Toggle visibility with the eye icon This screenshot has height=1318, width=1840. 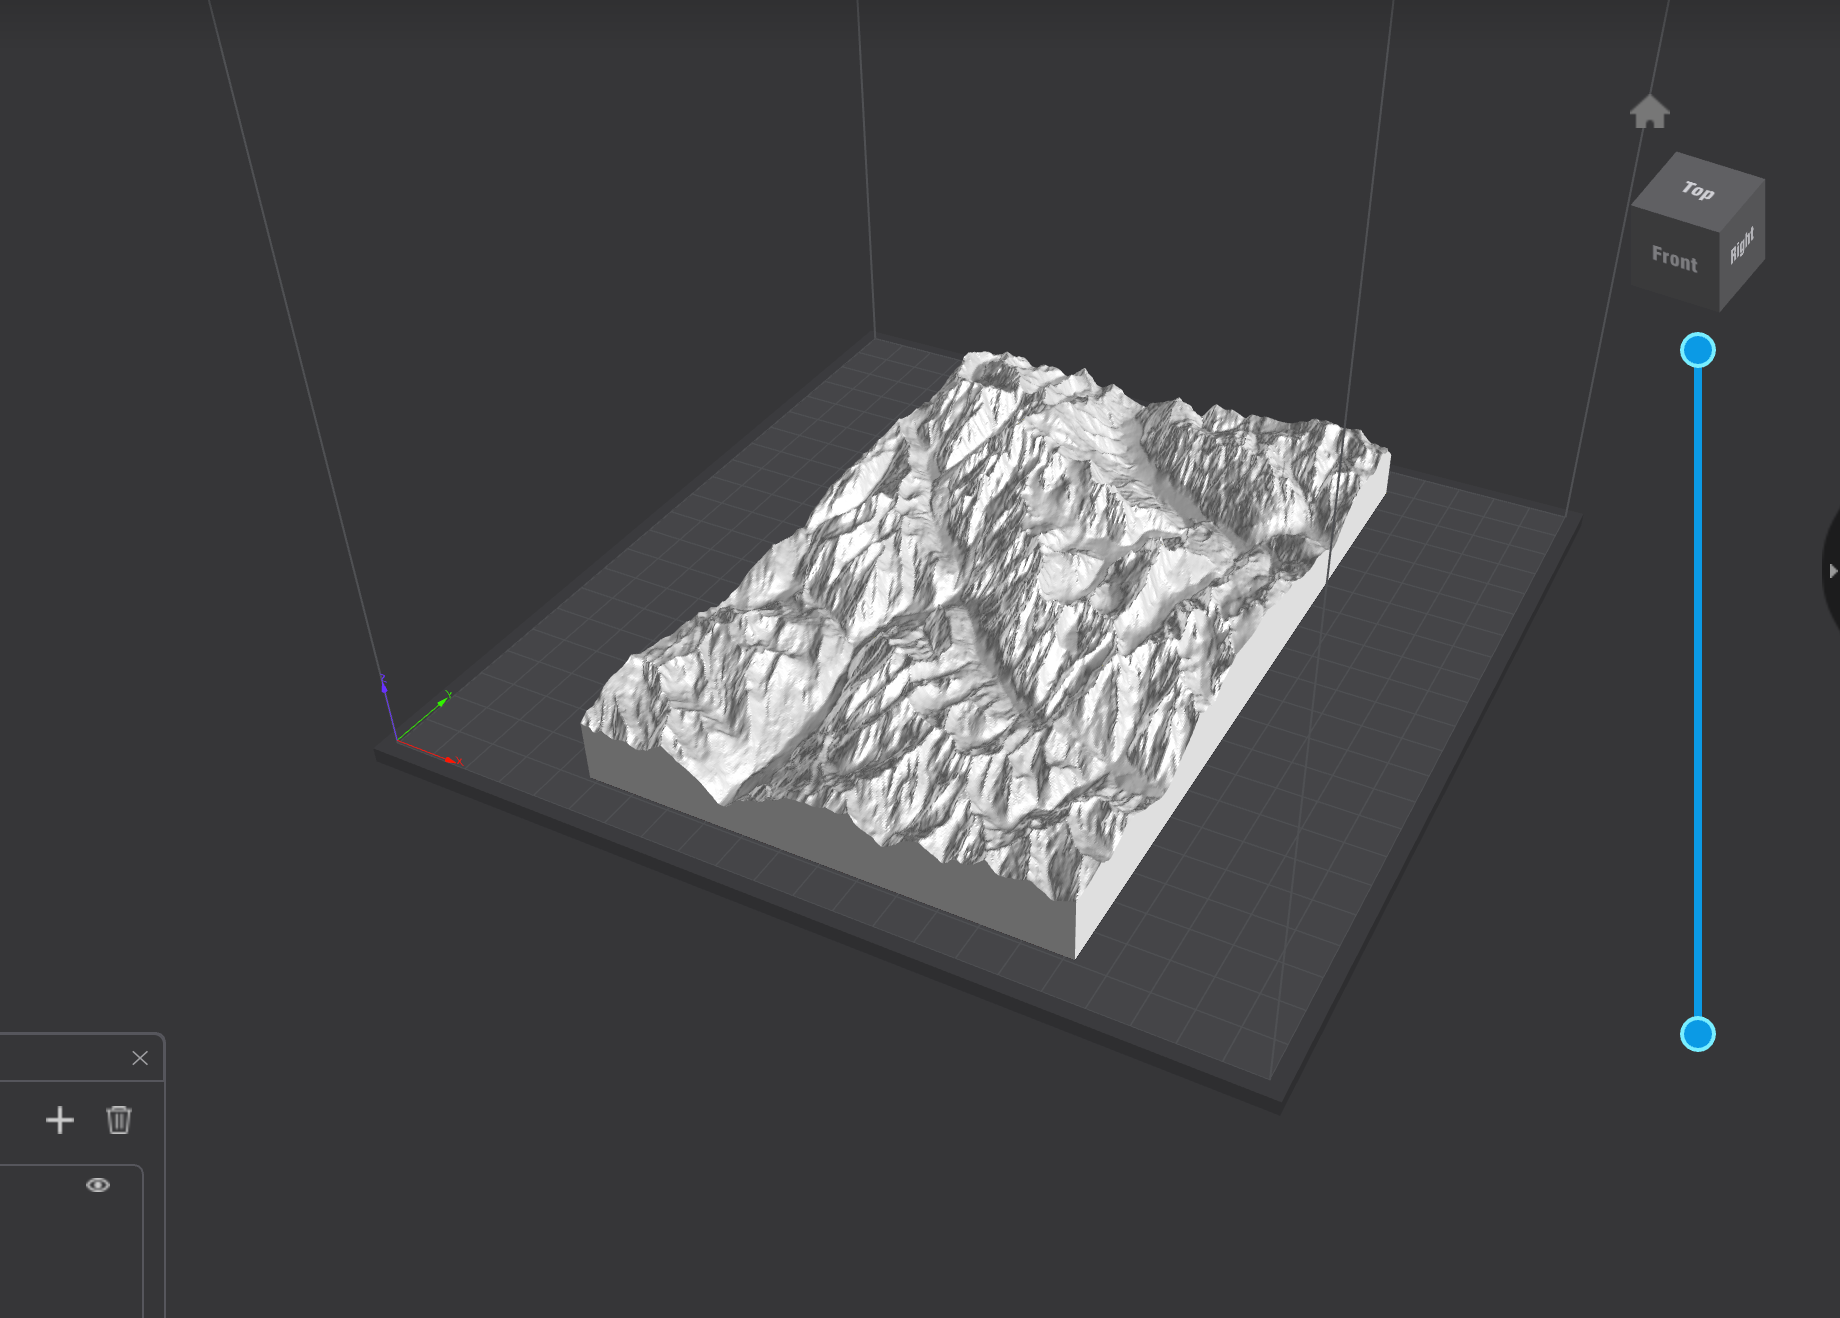click(98, 1185)
